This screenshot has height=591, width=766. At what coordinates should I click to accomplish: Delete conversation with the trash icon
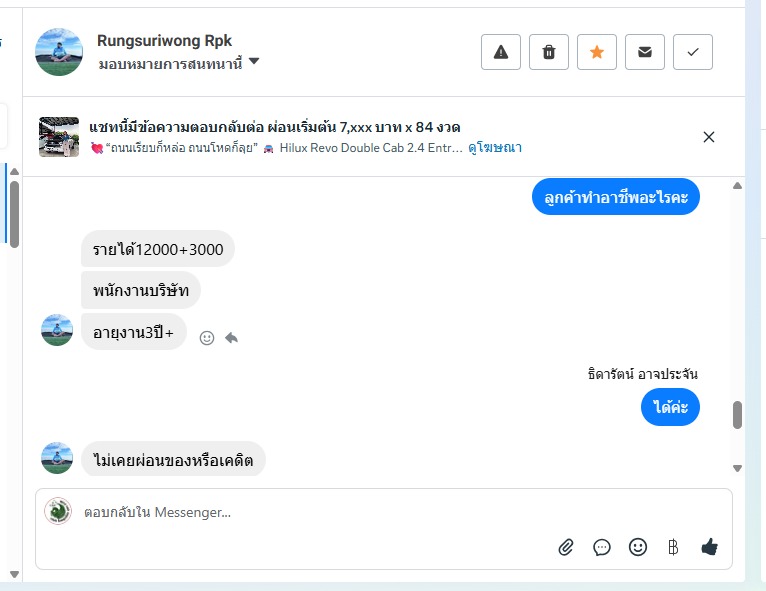(549, 52)
